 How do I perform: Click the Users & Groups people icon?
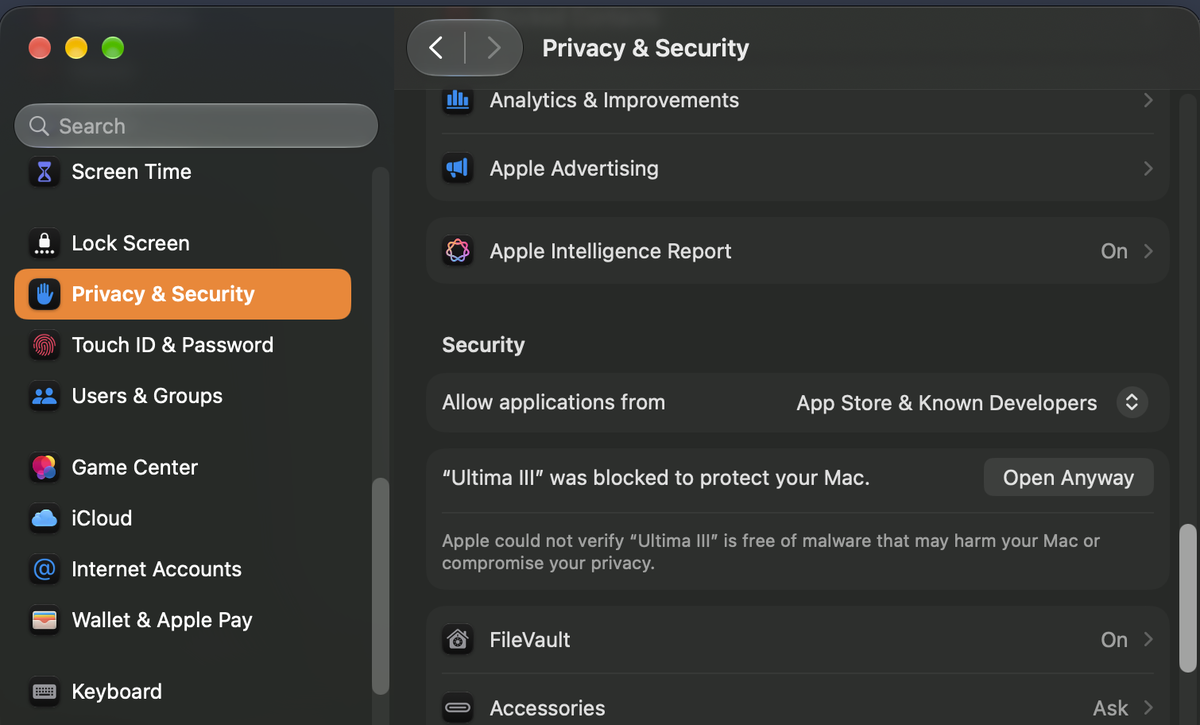[x=44, y=396]
